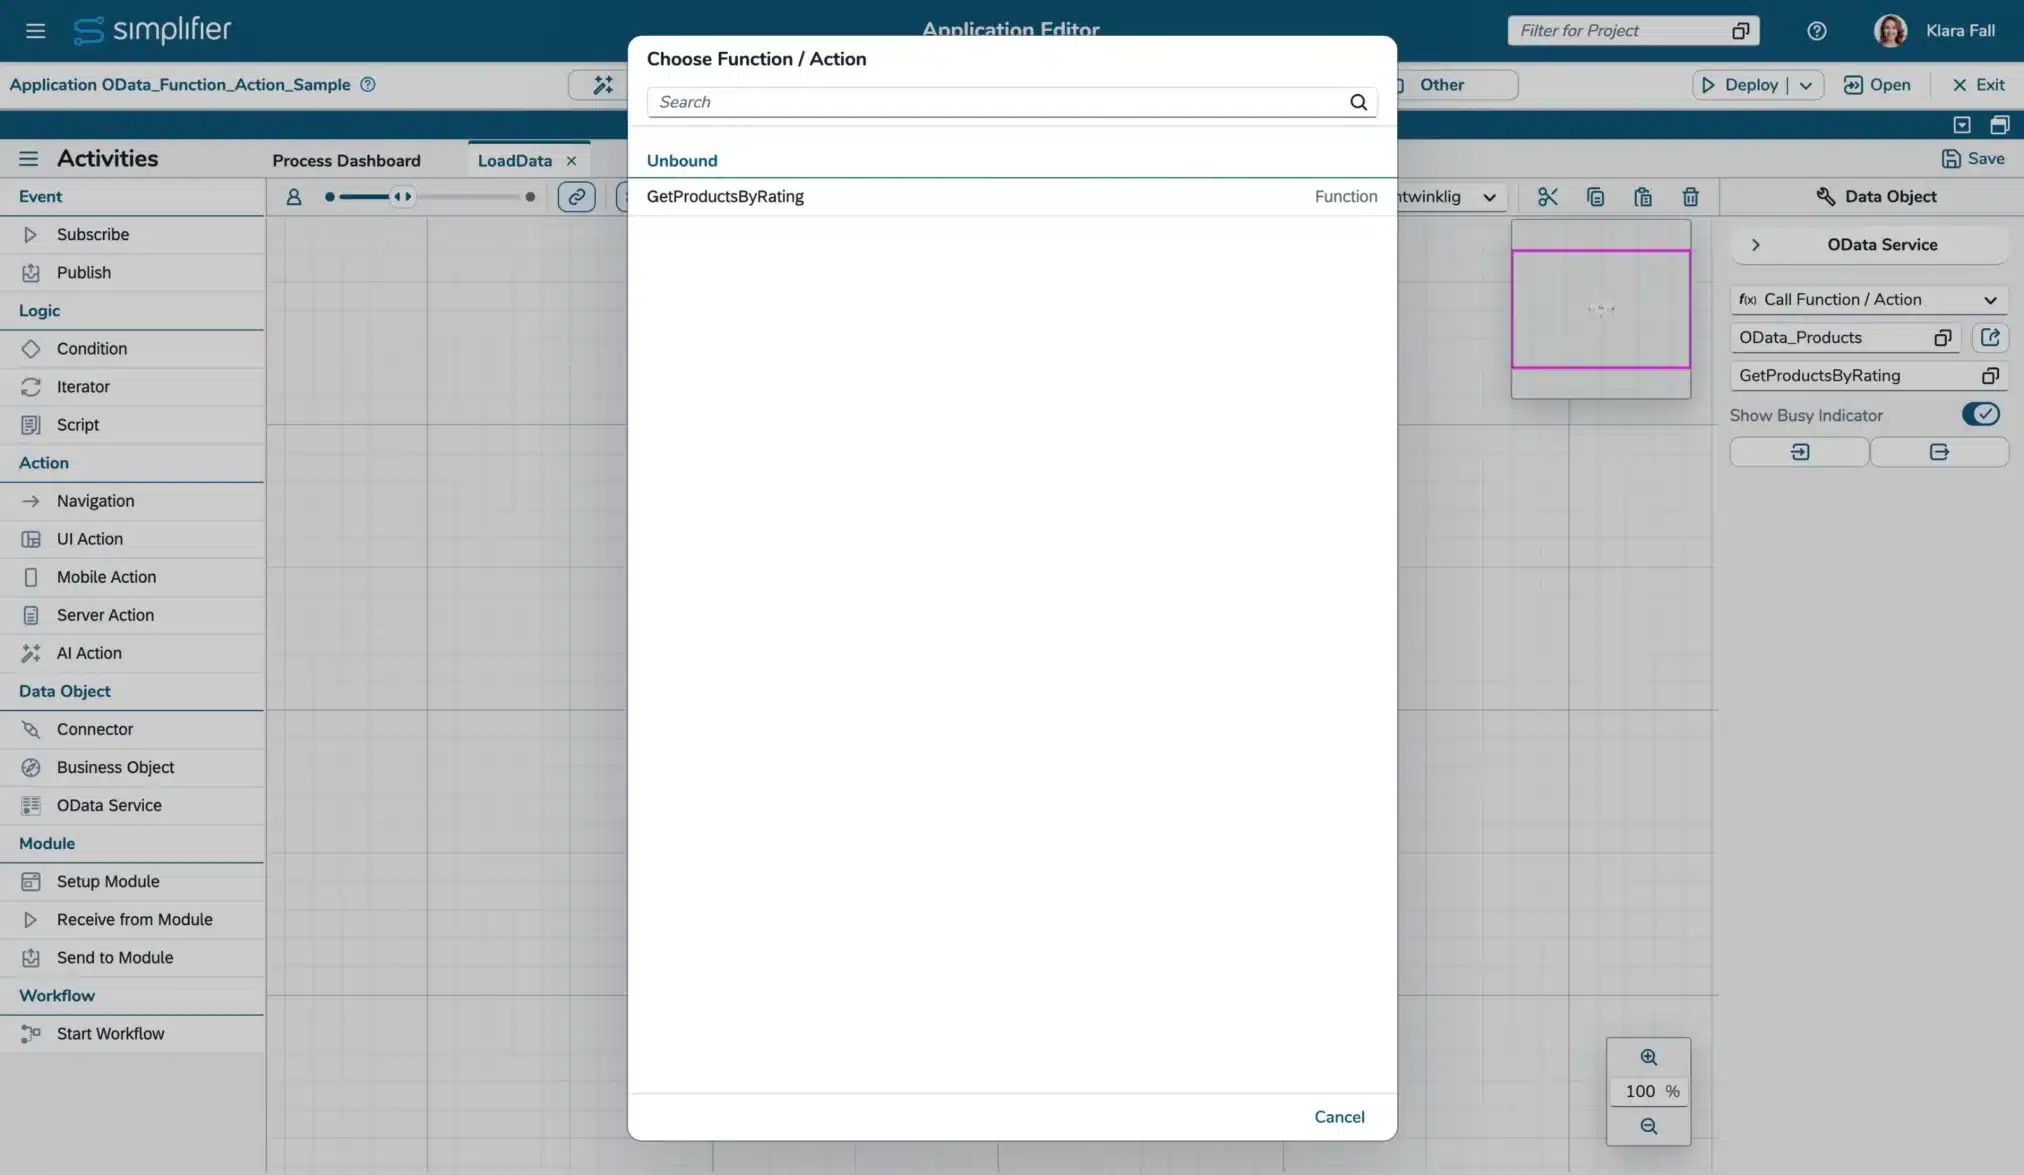Open OData_Products in external editor icon

(1990, 338)
